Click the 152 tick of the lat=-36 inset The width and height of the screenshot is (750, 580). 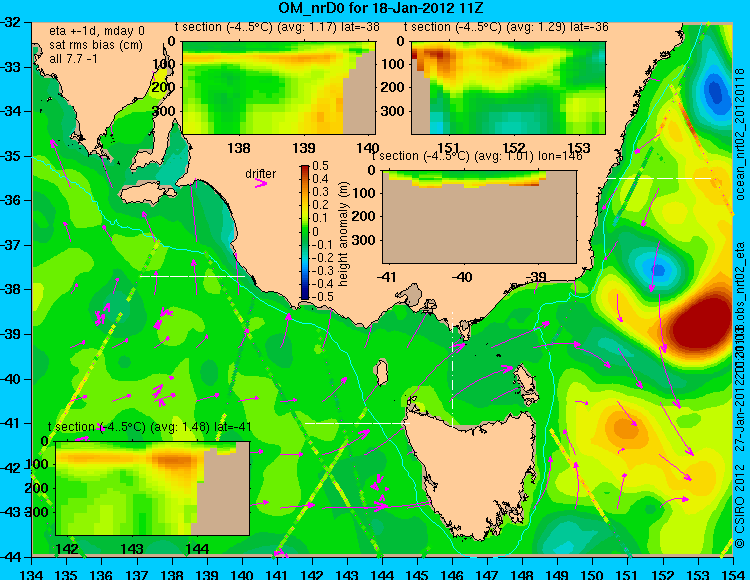(514, 148)
